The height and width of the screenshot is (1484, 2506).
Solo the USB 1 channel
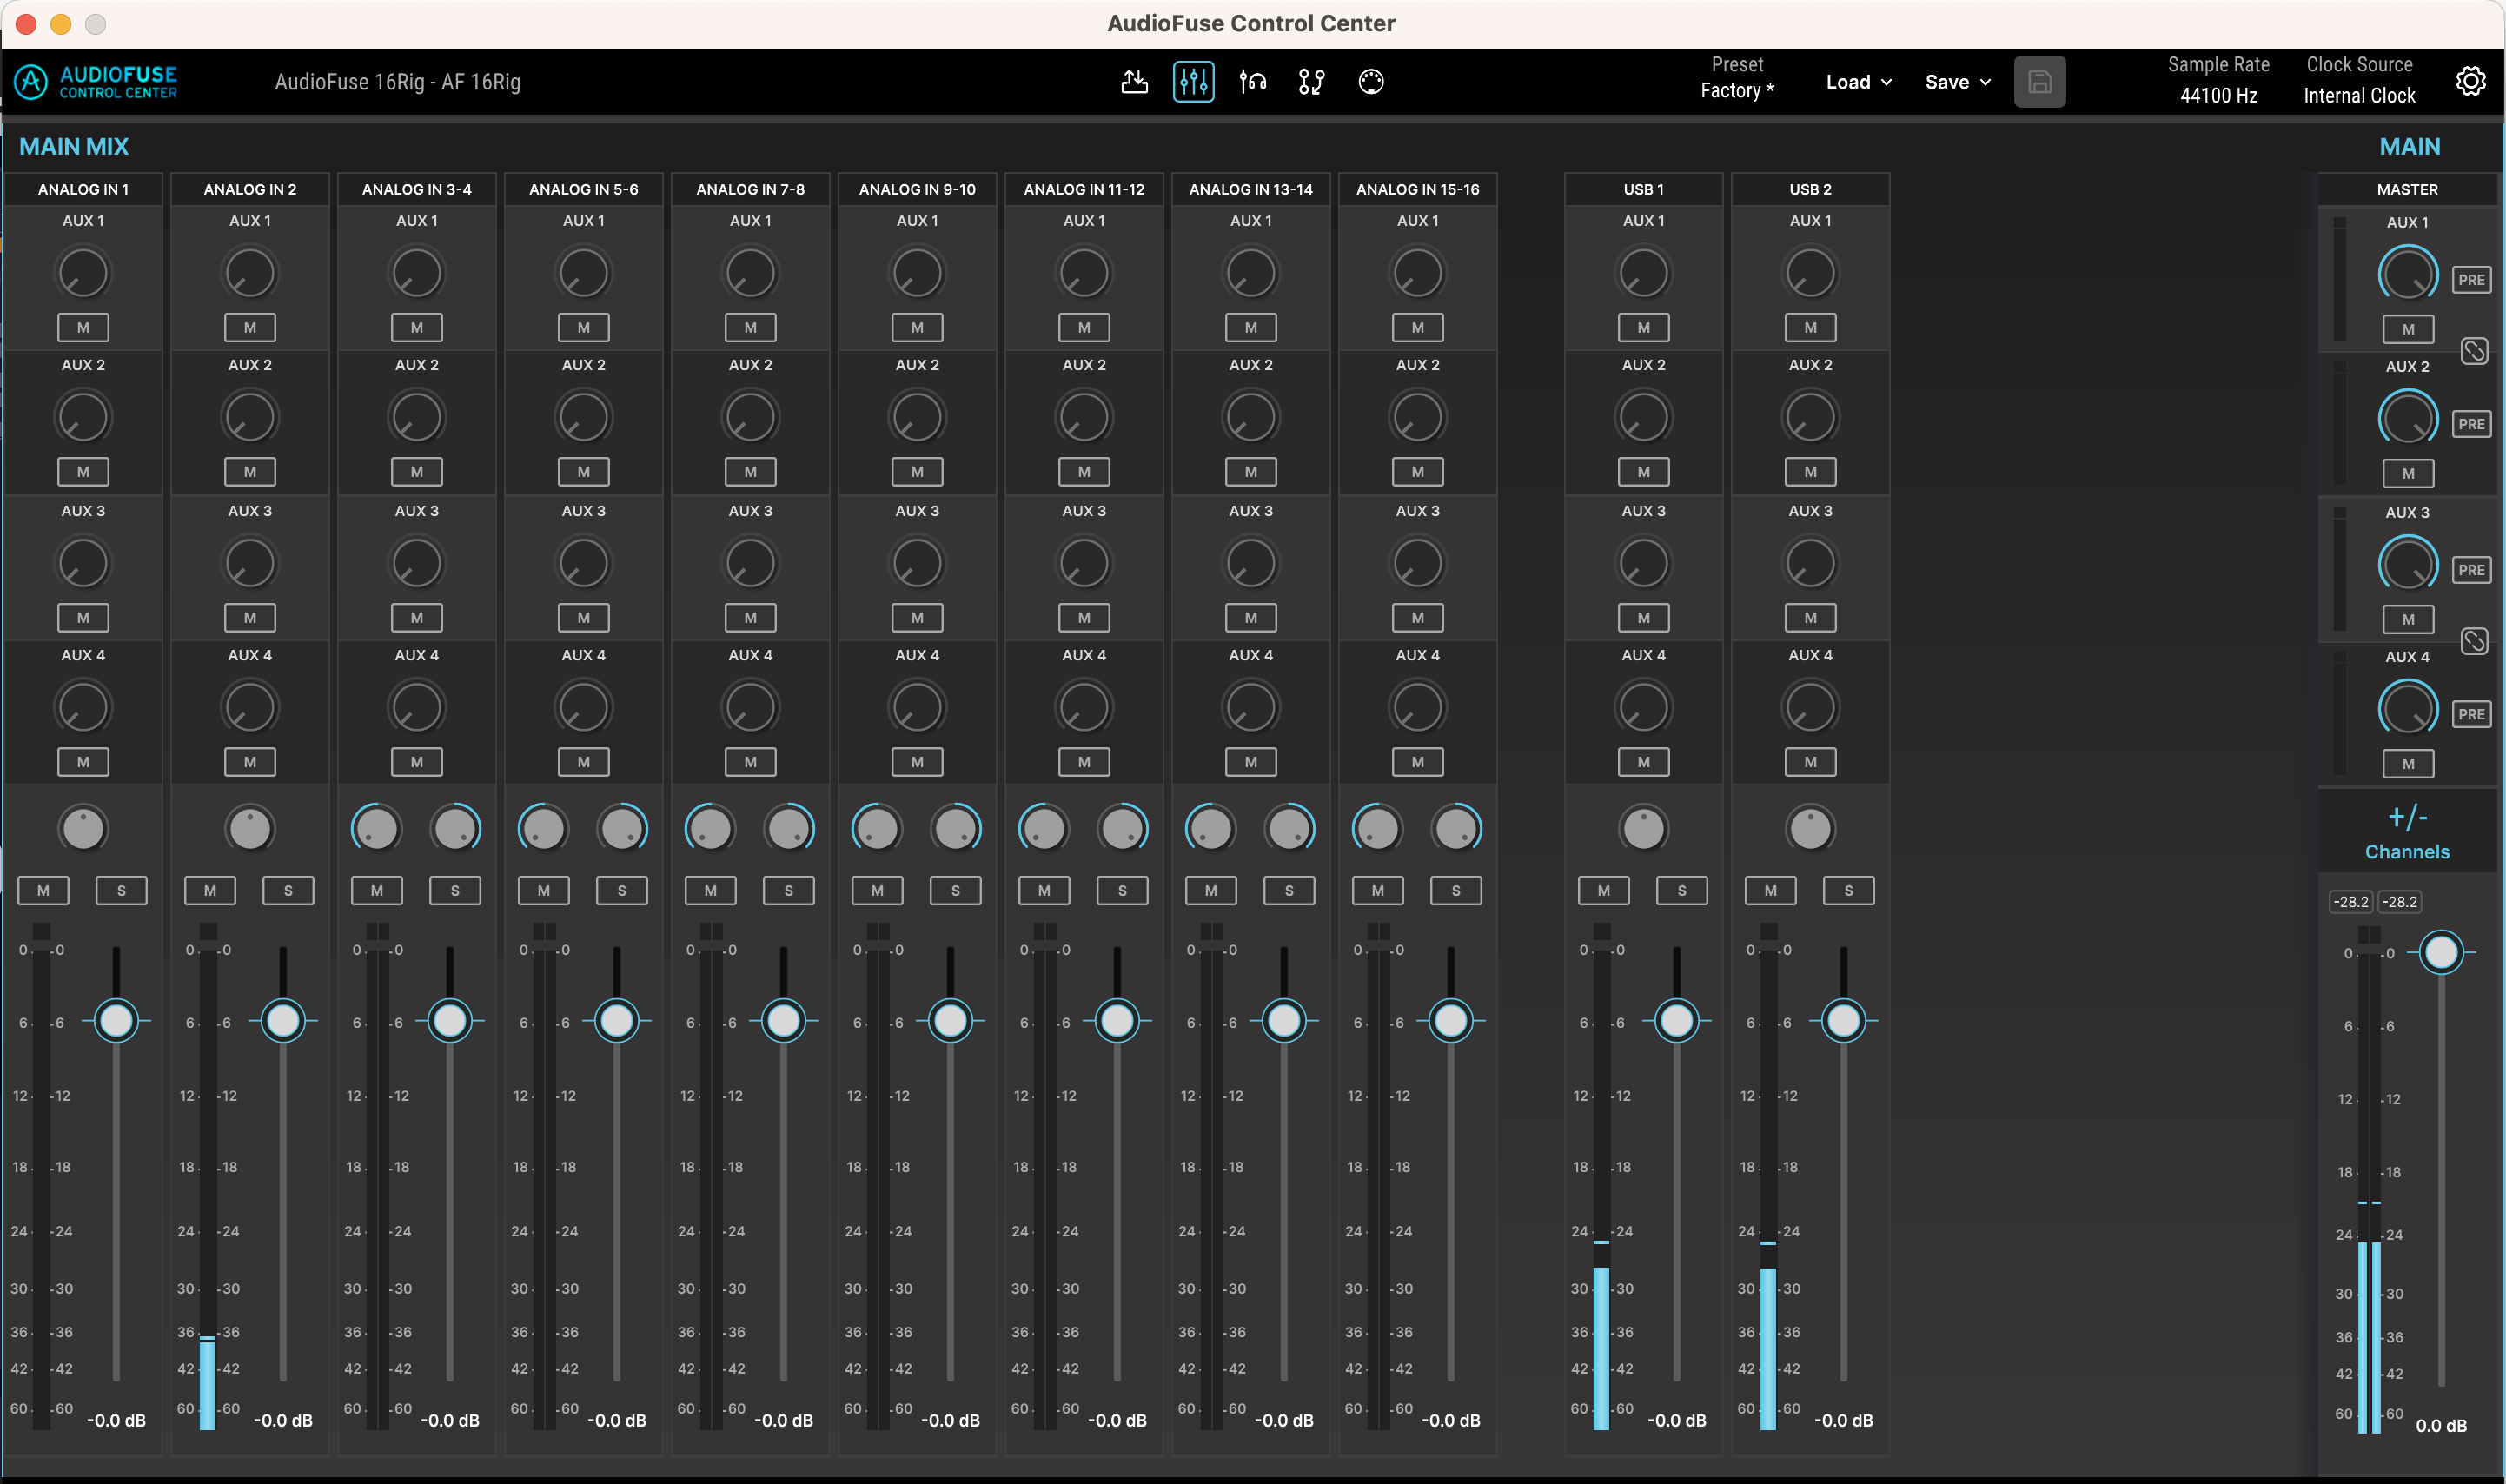click(1681, 890)
